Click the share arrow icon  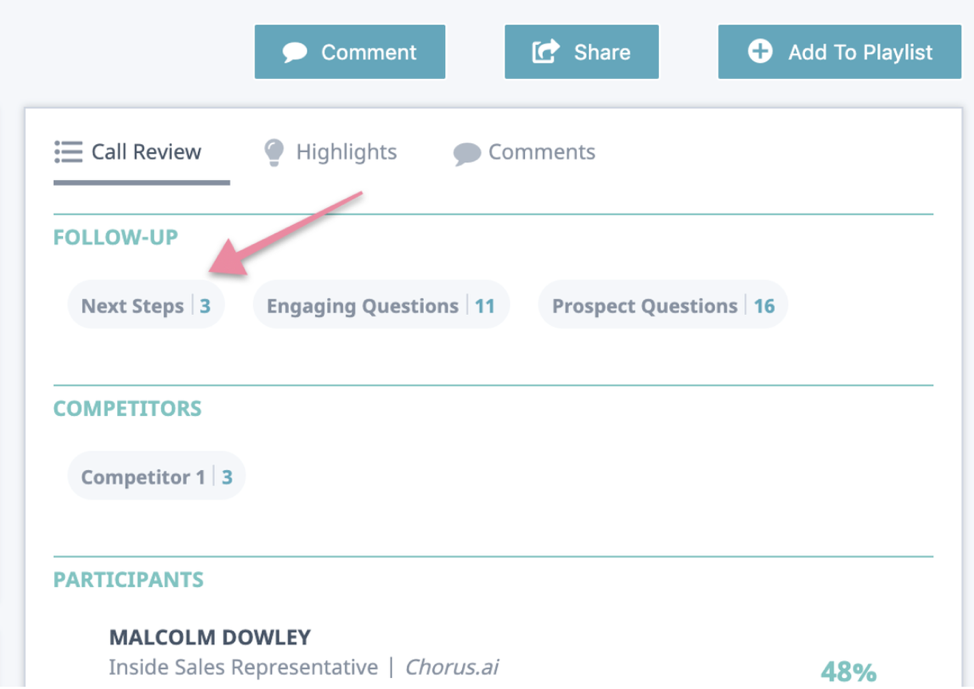(546, 51)
